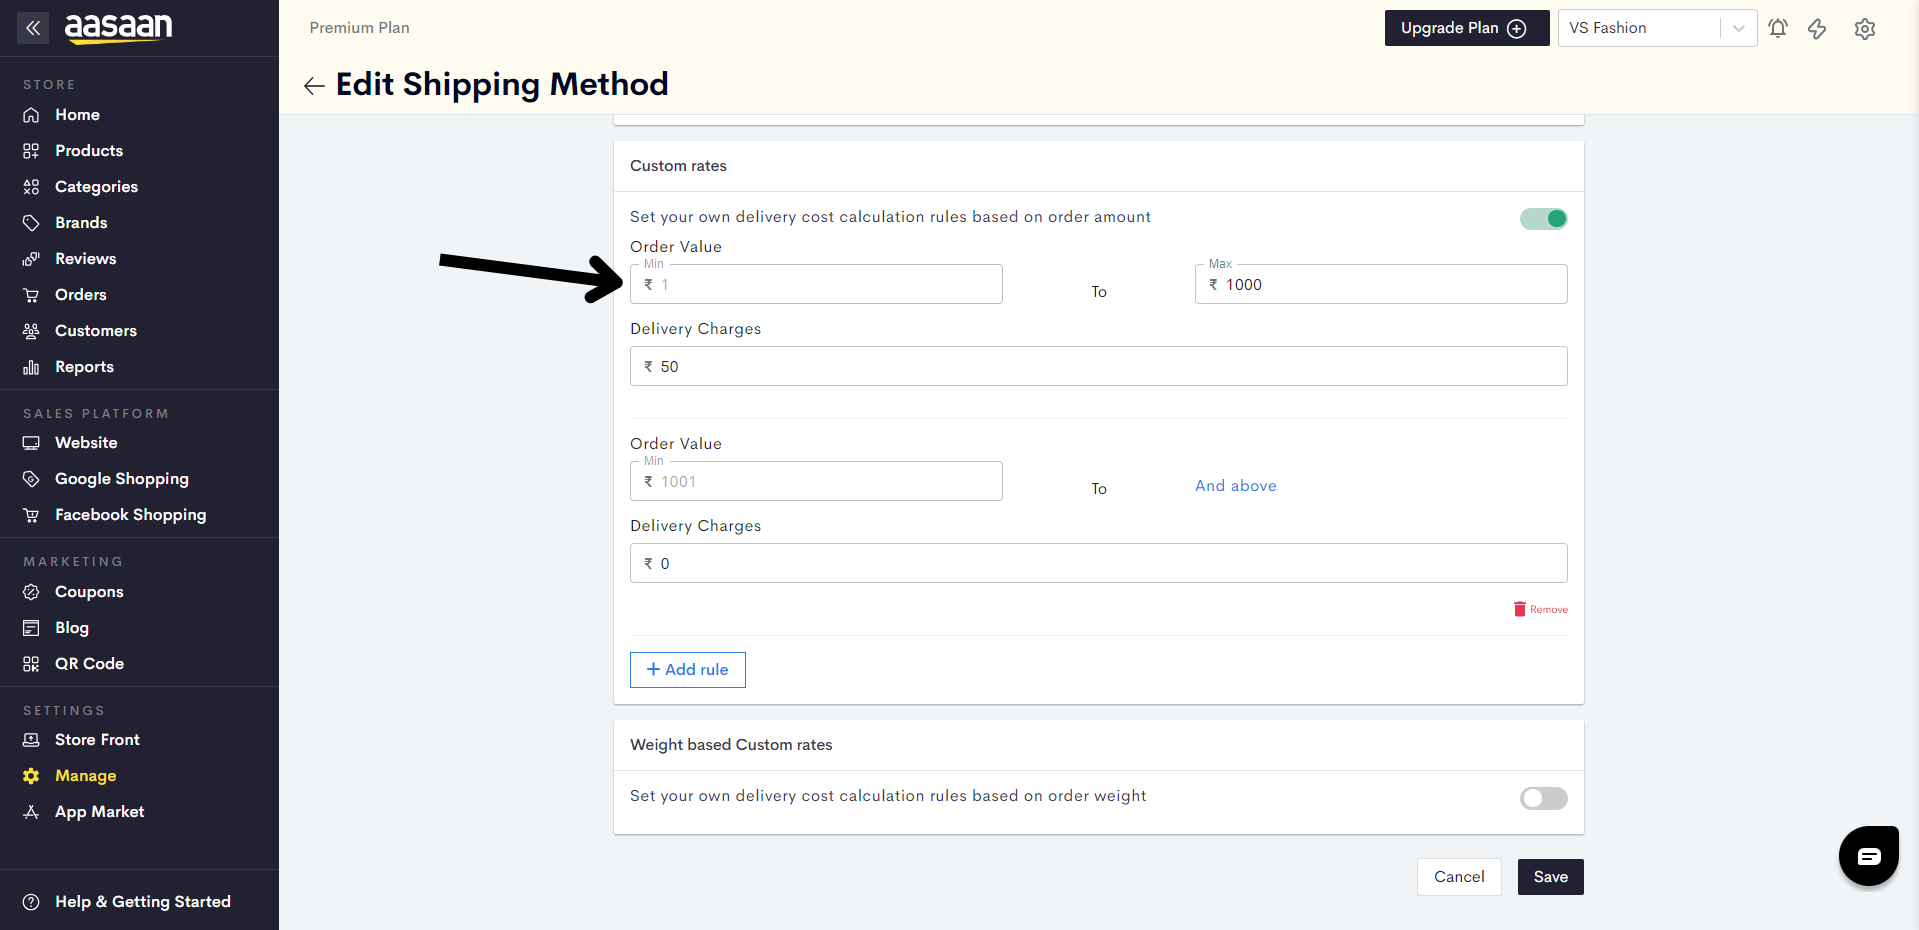Open settings gear icon in header
The width and height of the screenshot is (1919, 930).
(1865, 28)
